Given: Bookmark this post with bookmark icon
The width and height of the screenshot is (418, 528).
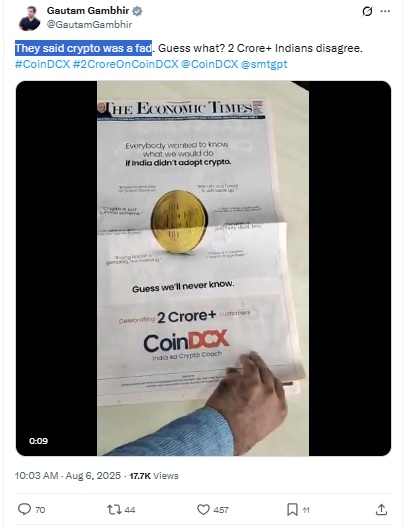Looking at the screenshot, I should (292, 509).
